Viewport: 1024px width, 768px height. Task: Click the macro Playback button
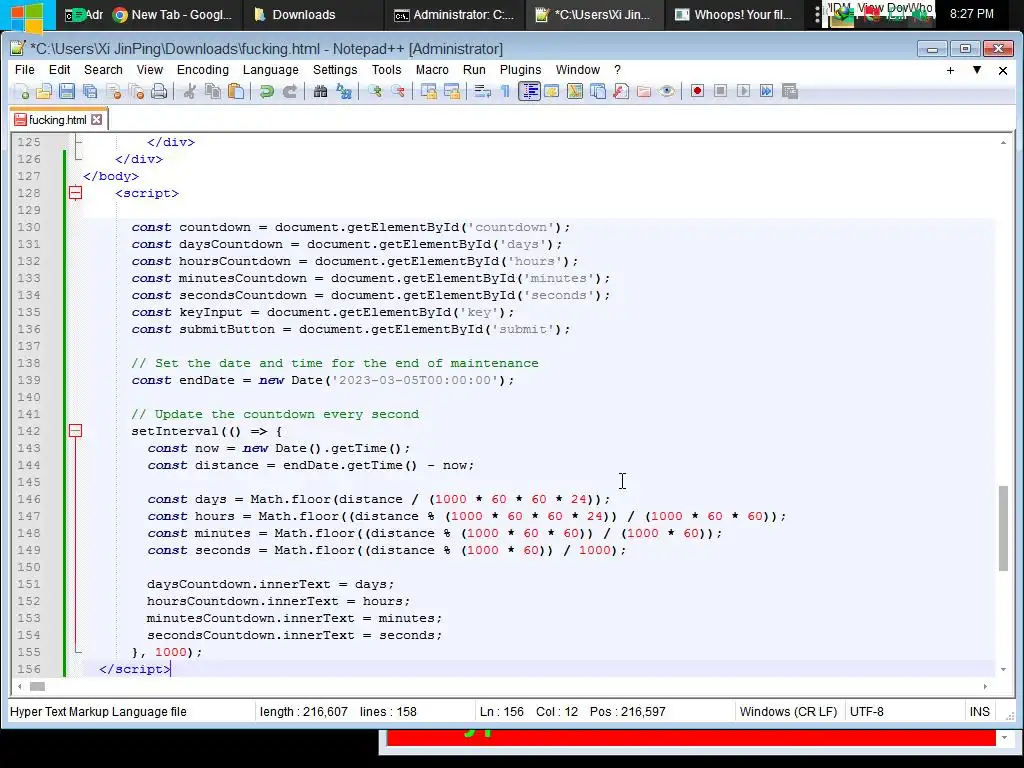point(743,91)
